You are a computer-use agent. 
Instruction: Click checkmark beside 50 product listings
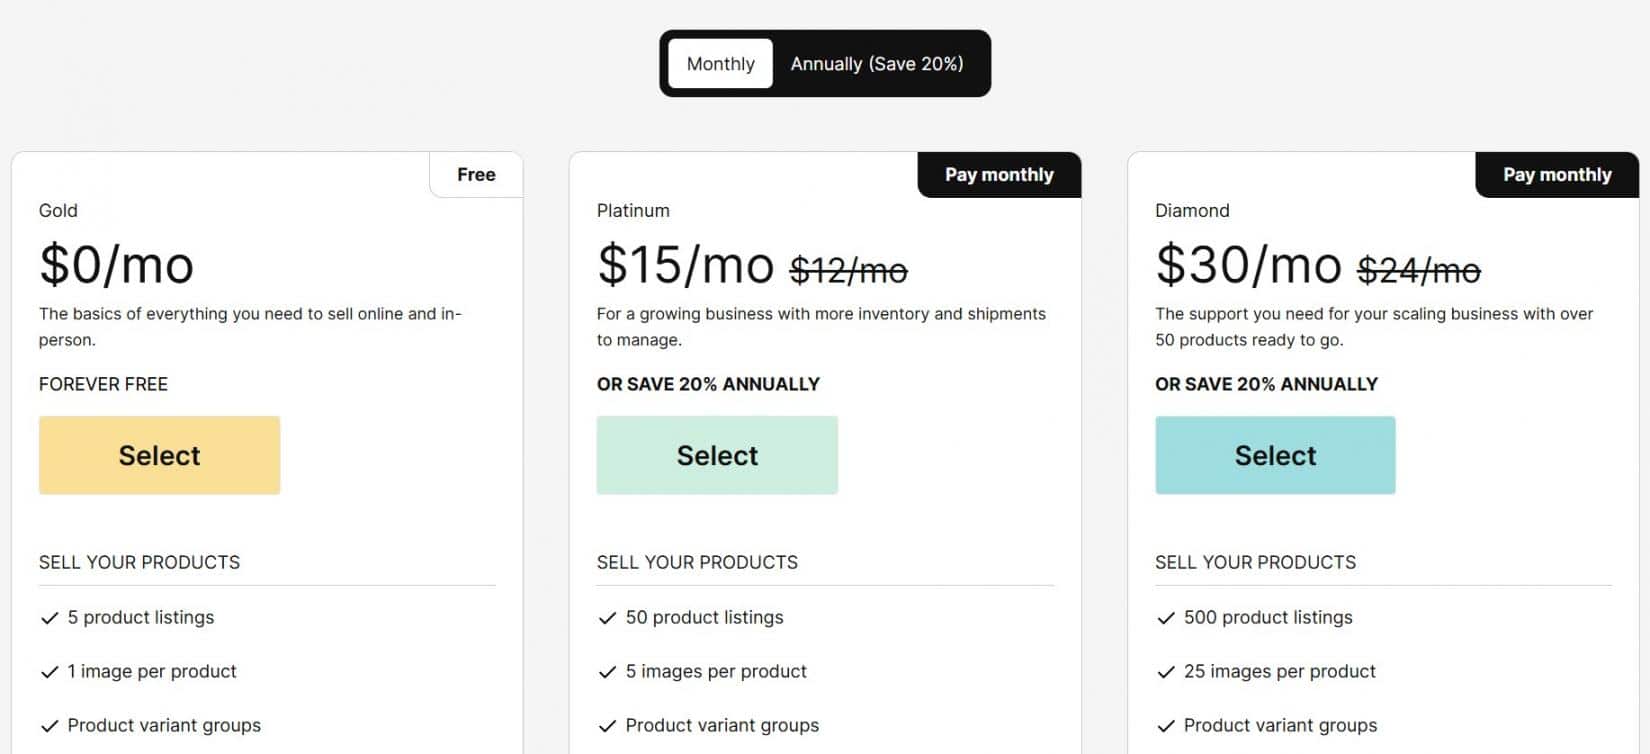[607, 618]
